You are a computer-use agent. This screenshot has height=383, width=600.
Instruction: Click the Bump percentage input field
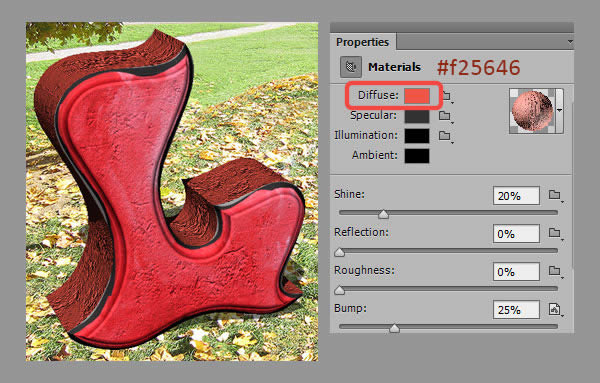(516, 310)
